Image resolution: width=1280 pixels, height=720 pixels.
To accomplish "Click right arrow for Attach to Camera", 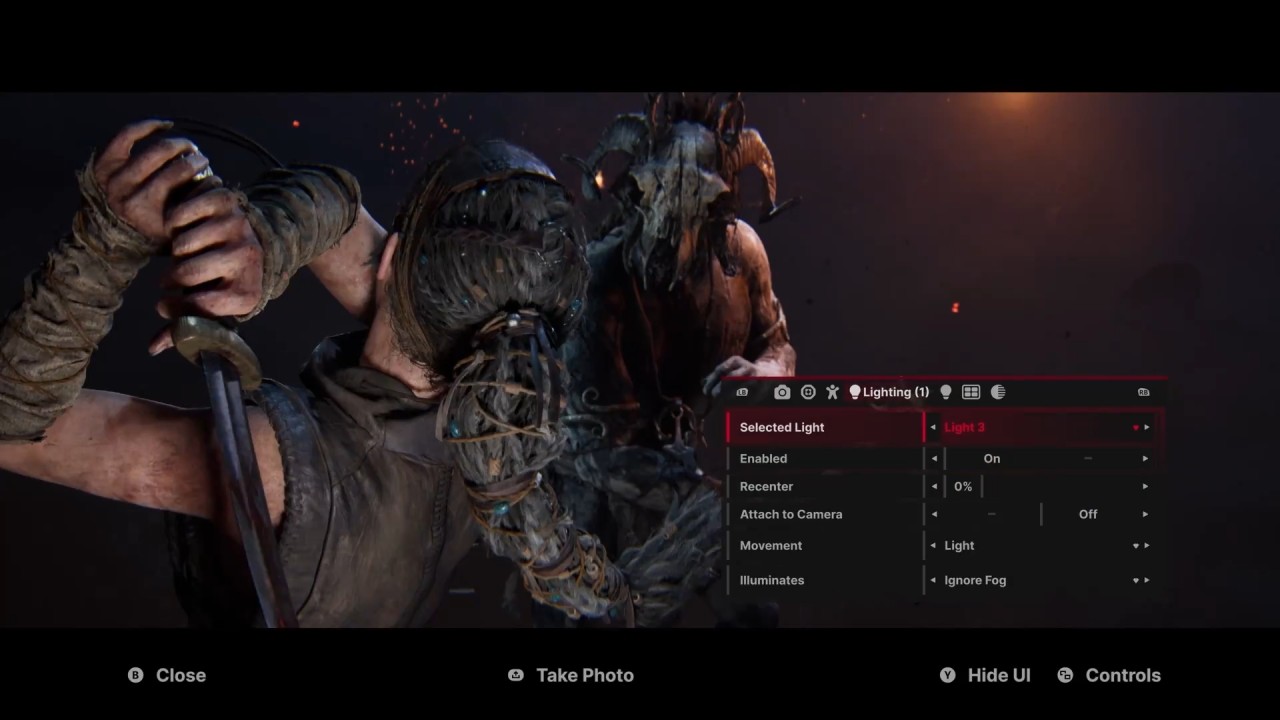I will point(1146,514).
